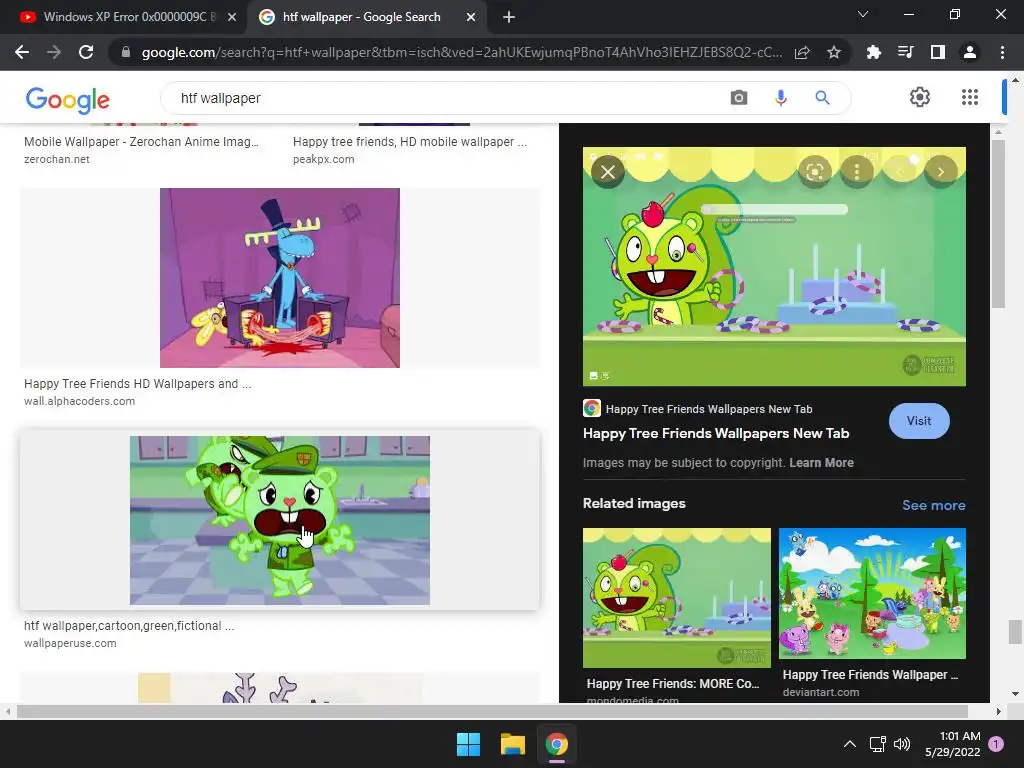Toggle the Chrome side panel icon
The height and width of the screenshot is (768, 1024).
point(938,52)
